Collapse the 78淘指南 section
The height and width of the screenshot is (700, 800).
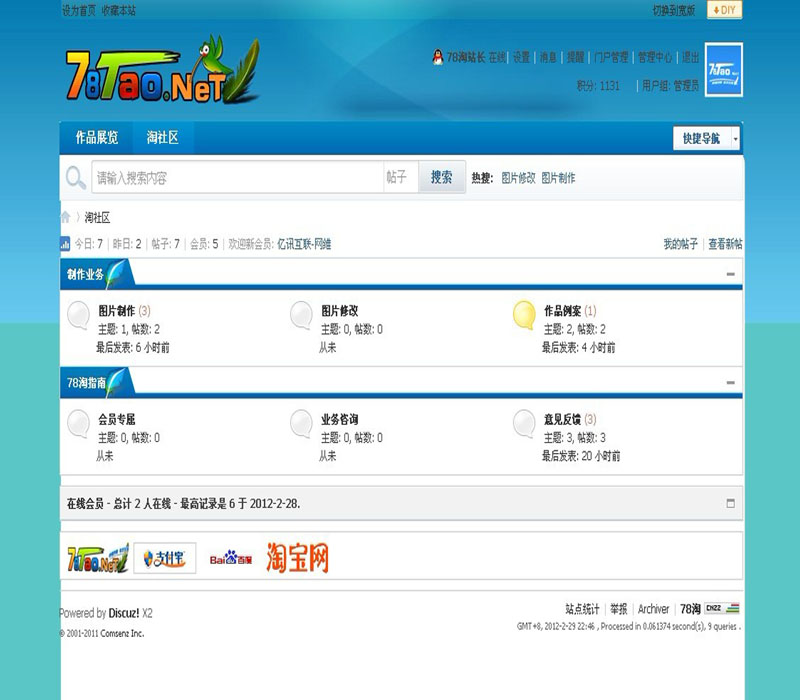pyautogui.click(x=731, y=382)
